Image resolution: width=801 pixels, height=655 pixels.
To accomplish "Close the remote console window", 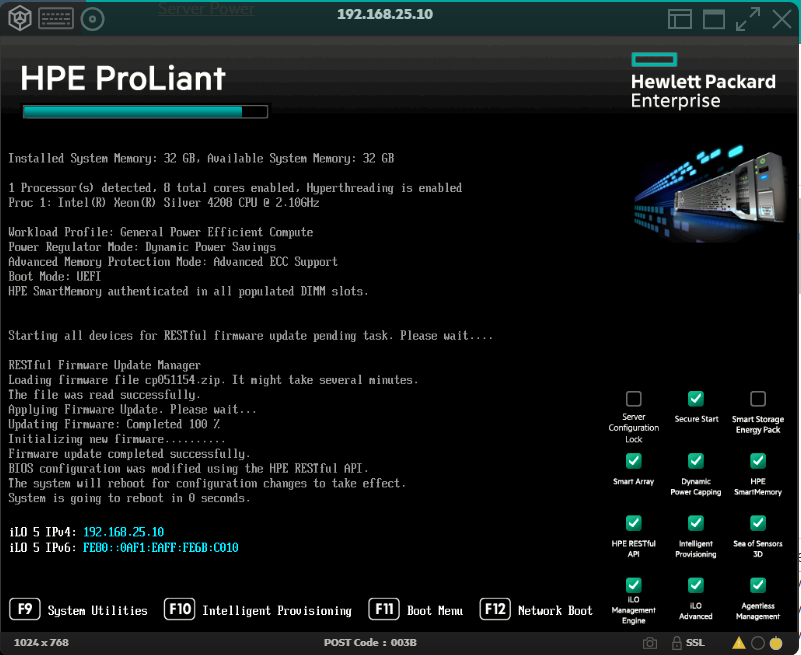I will [x=782, y=19].
